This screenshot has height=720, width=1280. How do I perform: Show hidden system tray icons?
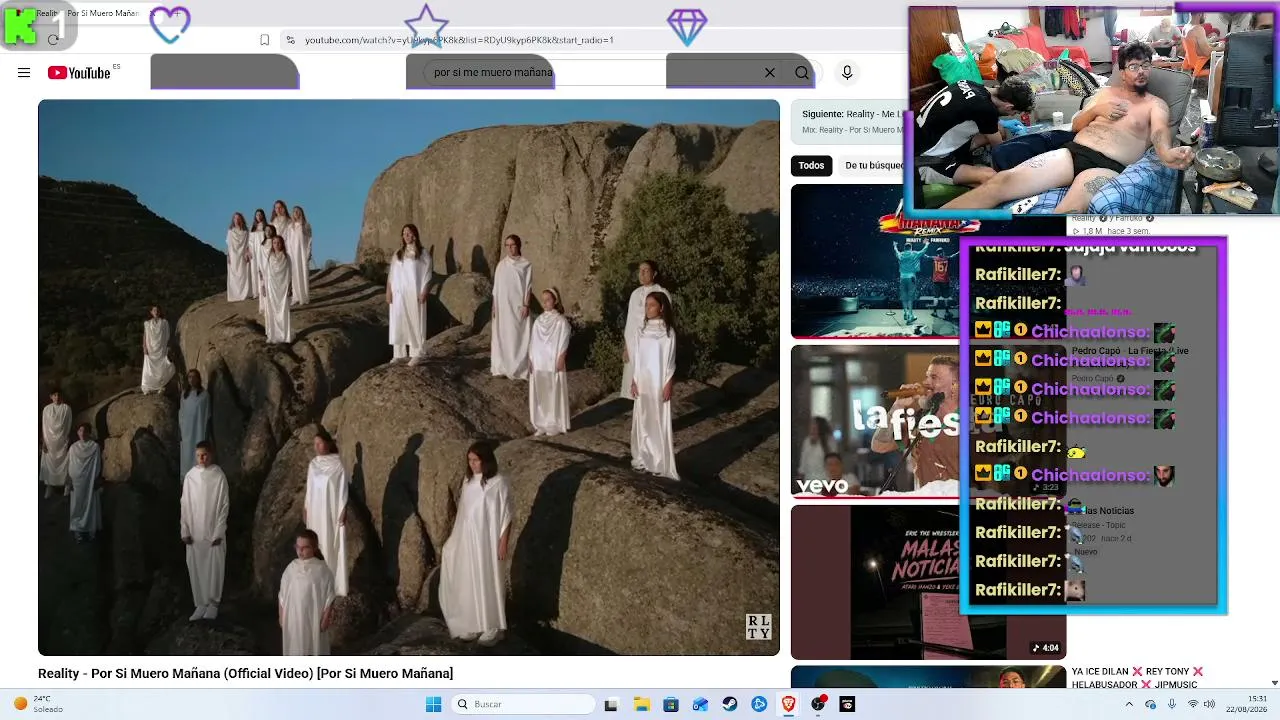(x=1130, y=704)
